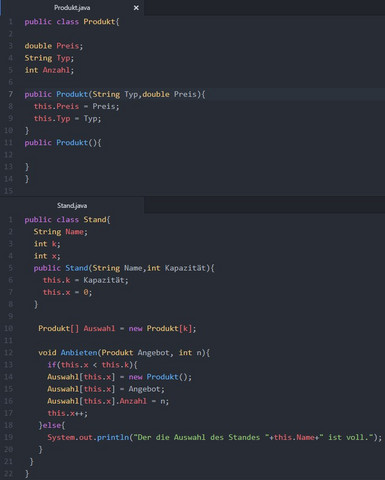The width and height of the screenshot is (385, 480).
Task: Click the 'Auswahl[this.x] = new Produkt();' line
Action: click(x=119, y=377)
